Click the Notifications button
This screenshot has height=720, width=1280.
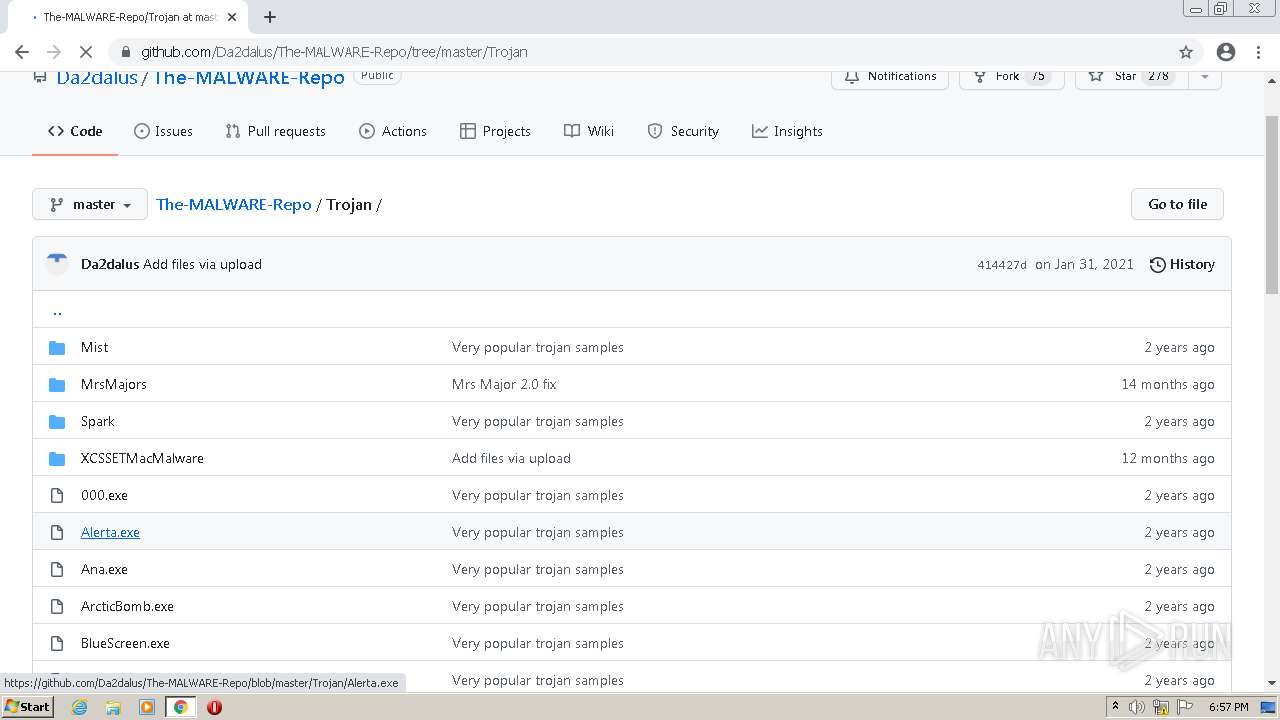pos(890,77)
